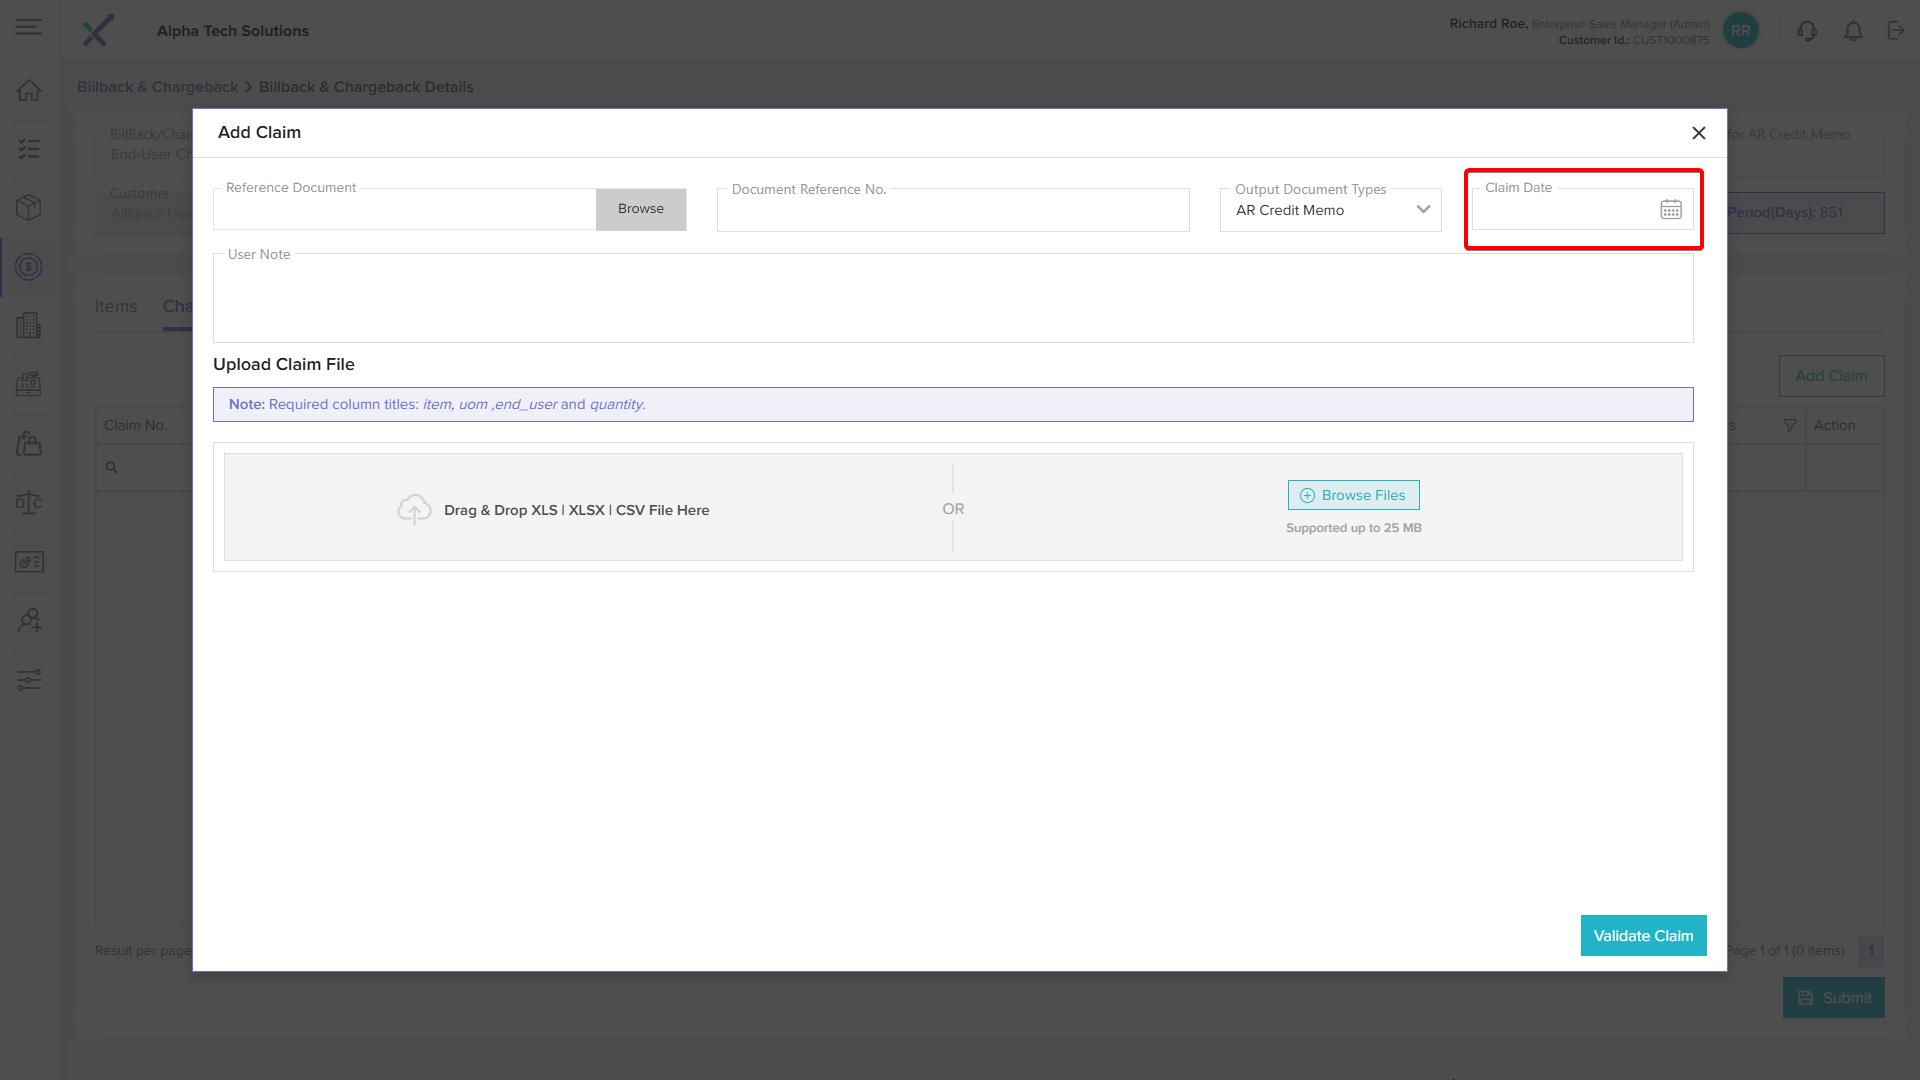Click the Browse Files button

1353,495
